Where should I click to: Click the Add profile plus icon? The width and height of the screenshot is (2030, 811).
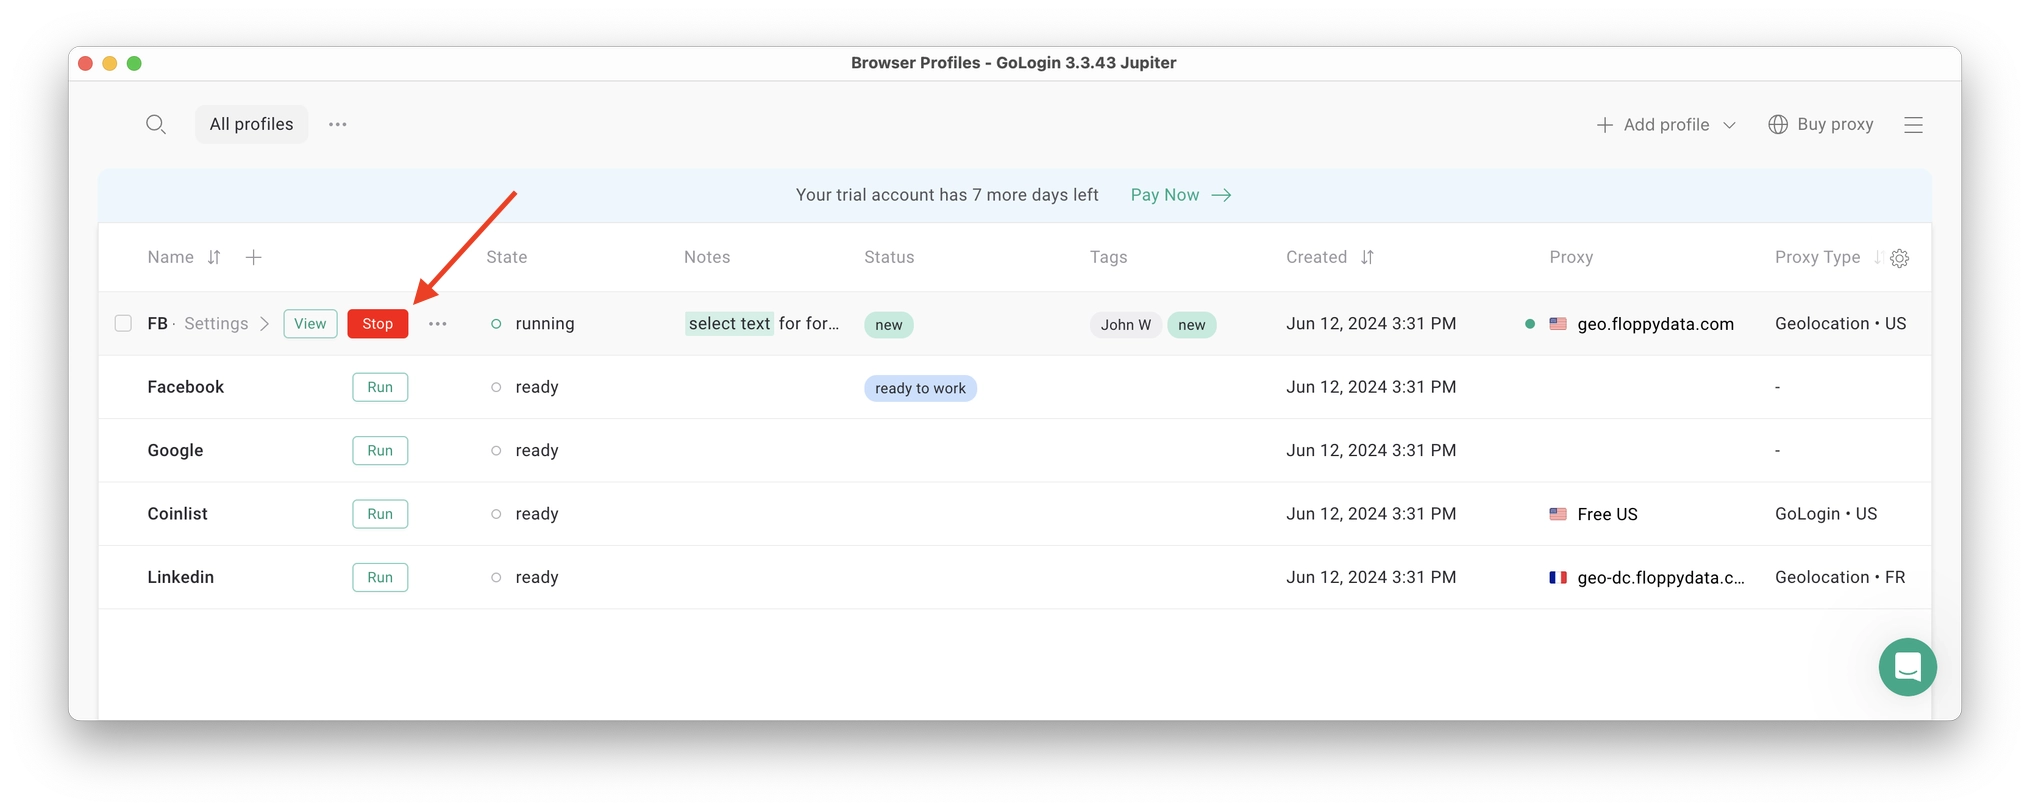(x=1605, y=125)
